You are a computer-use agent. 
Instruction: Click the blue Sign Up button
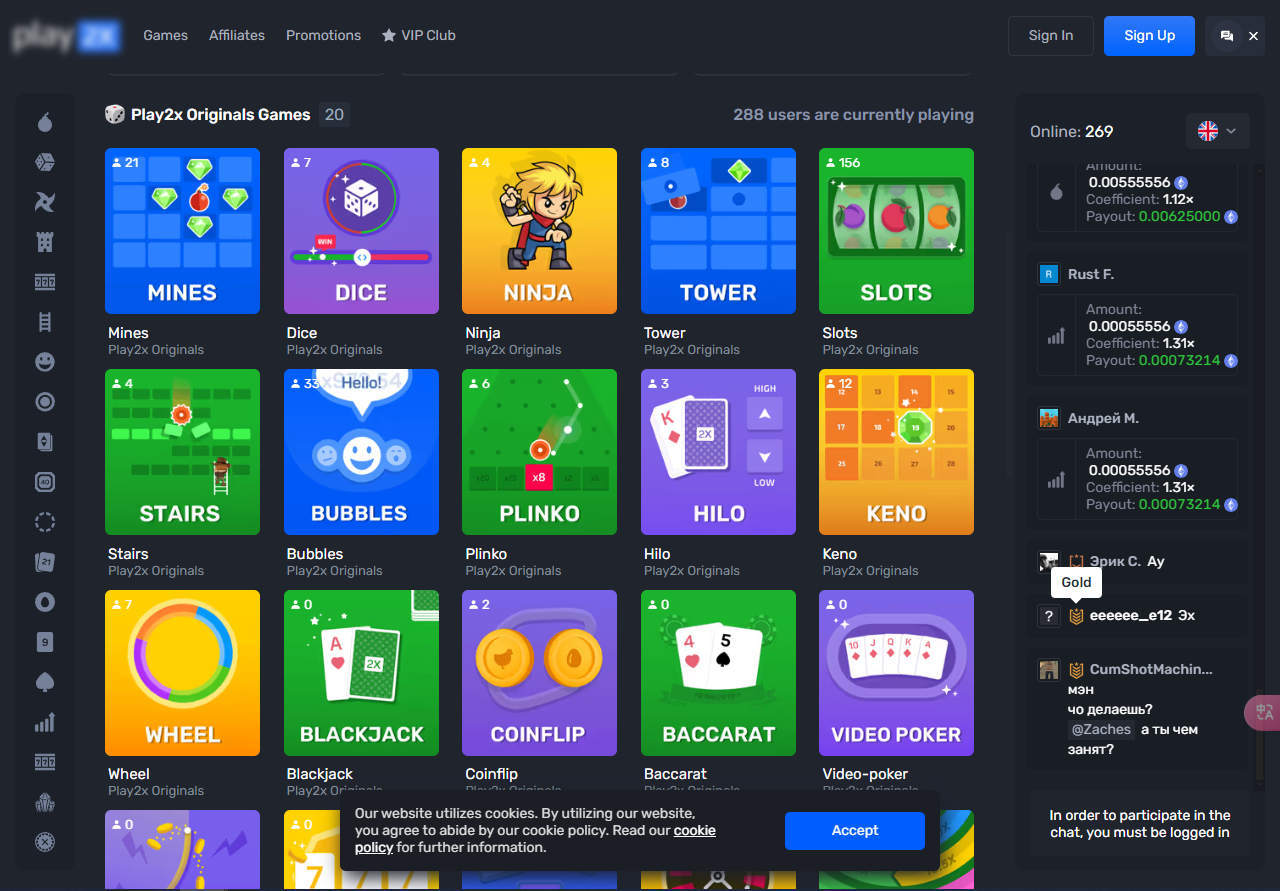click(1149, 35)
